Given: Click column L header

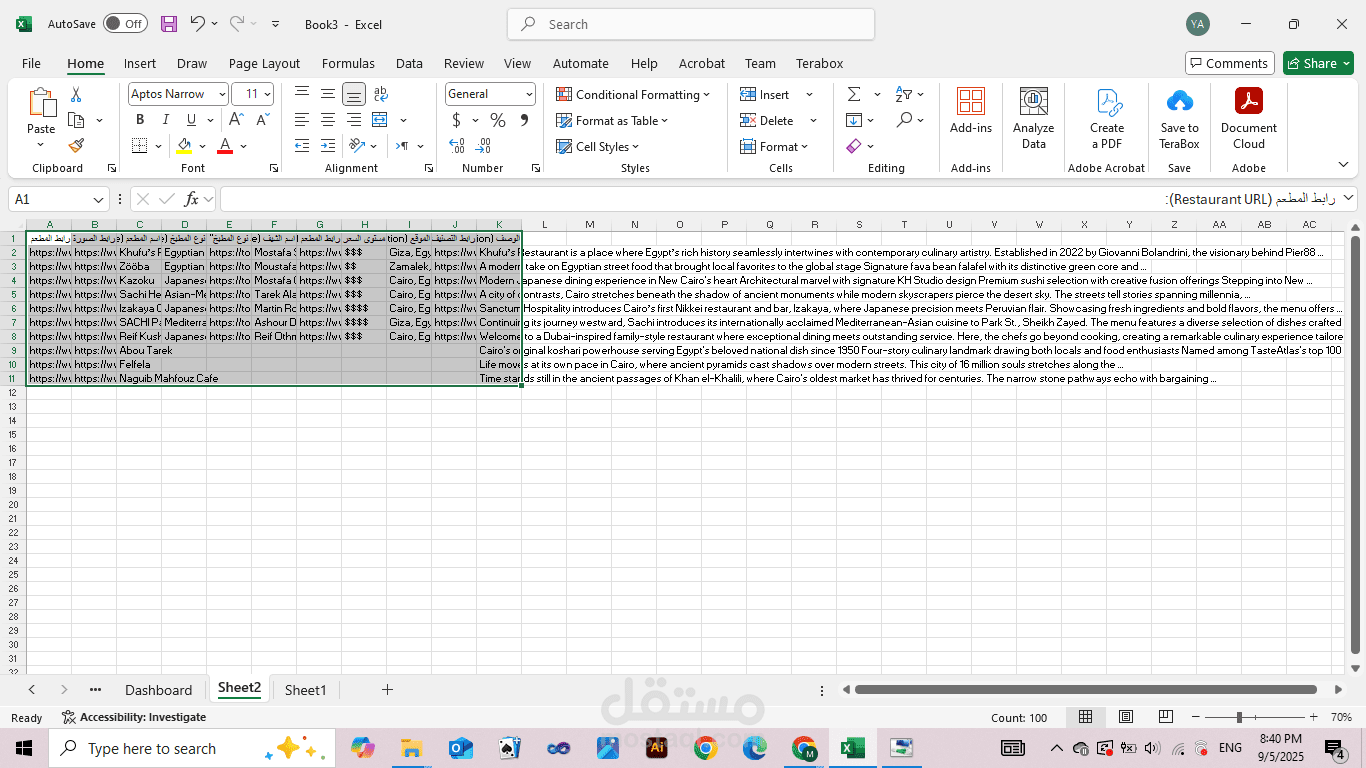Looking at the screenshot, I should (x=544, y=224).
